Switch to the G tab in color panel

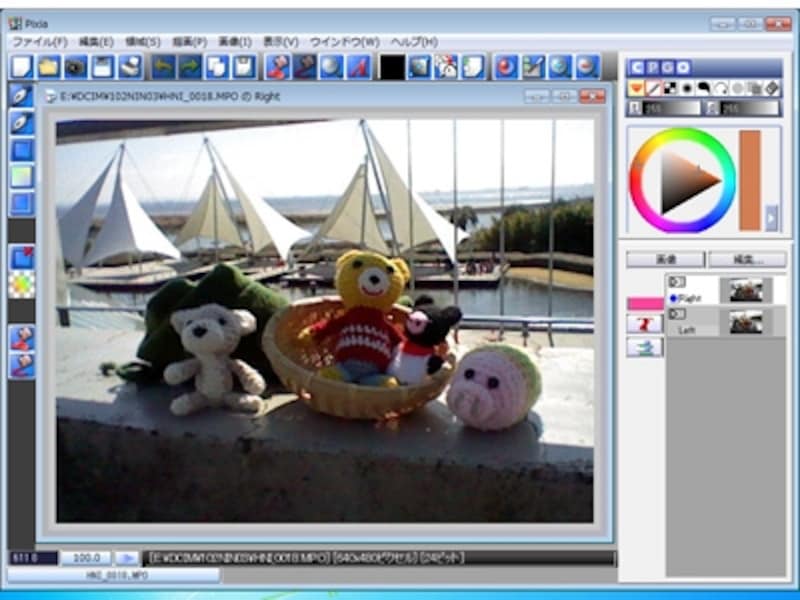(x=668, y=67)
